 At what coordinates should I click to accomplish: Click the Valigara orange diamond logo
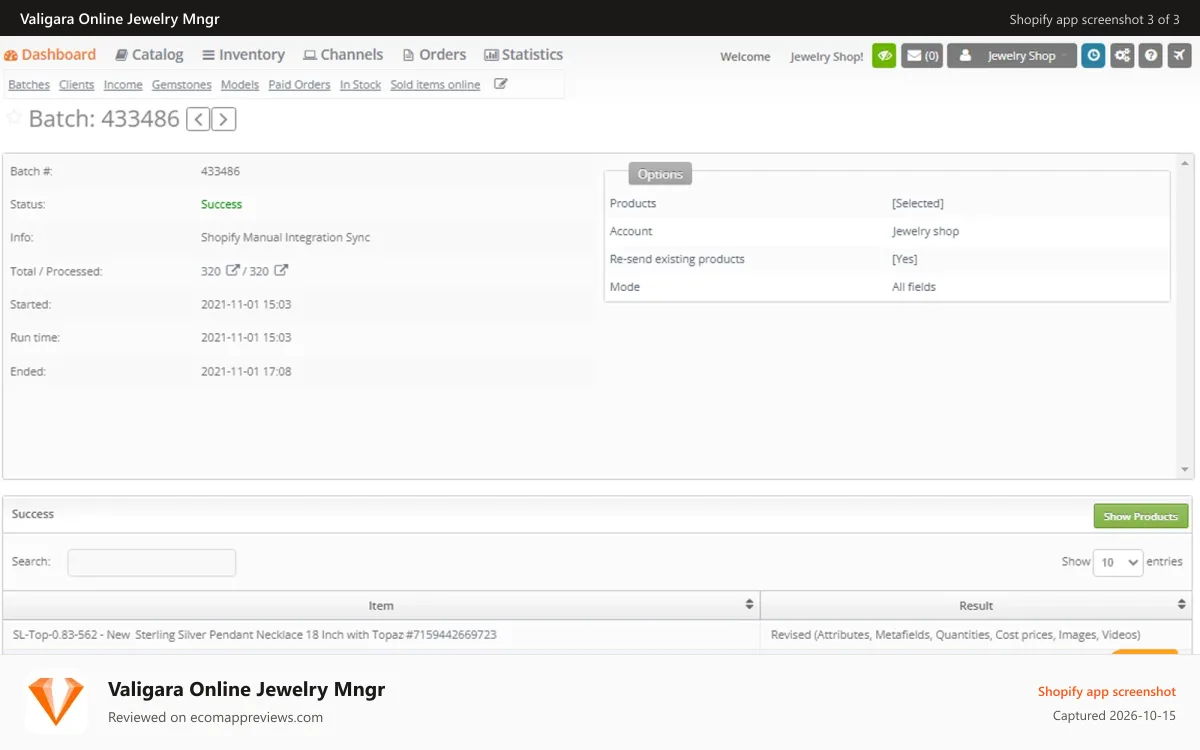coord(56,700)
